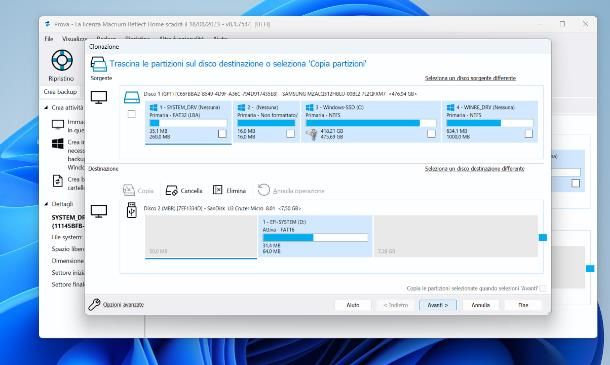Maximize the Macrium Reflect main window
Screen dimensions: 610x365
pyautogui.click(x=563, y=24)
